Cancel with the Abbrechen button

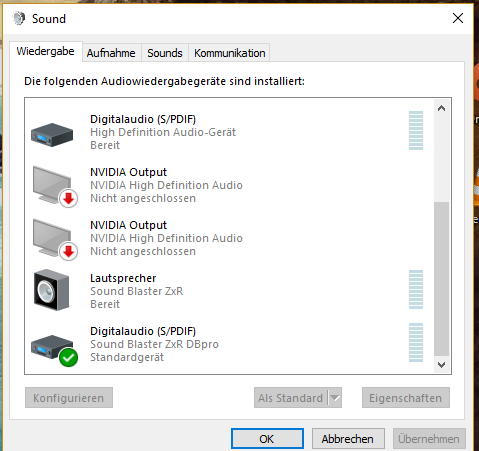point(348,439)
